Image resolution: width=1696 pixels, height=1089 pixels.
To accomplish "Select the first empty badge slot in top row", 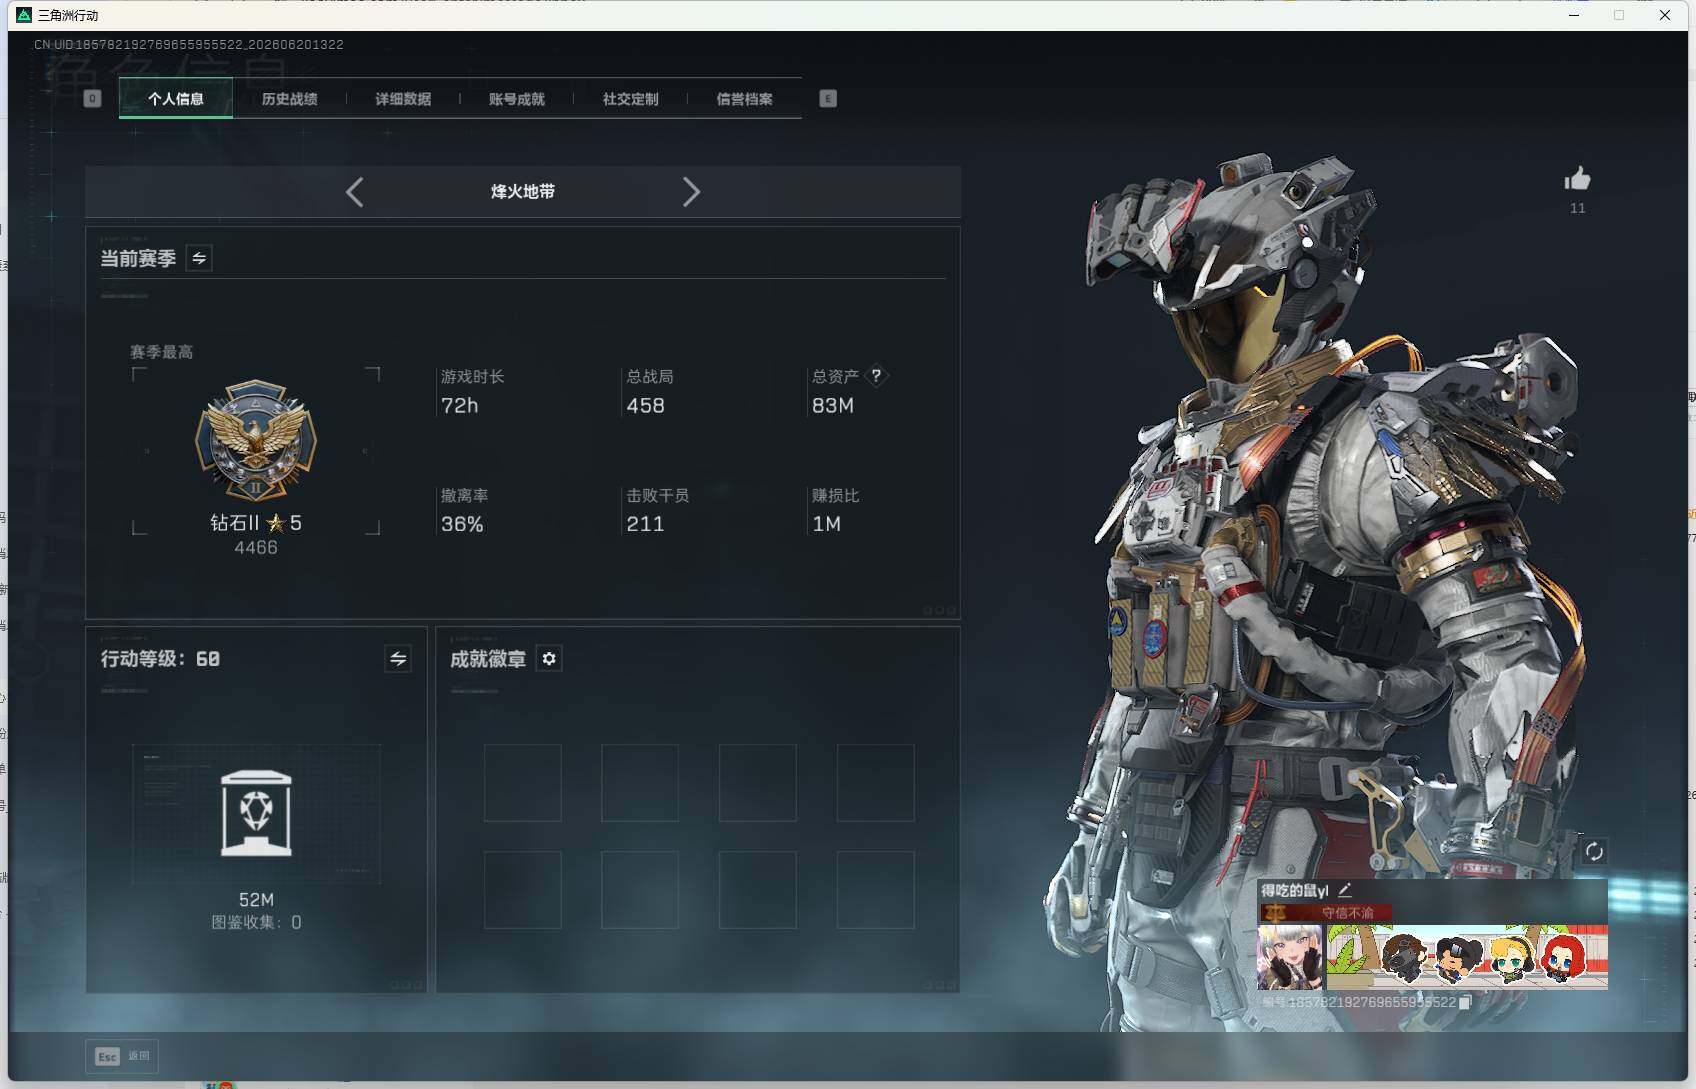I will tap(523, 783).
